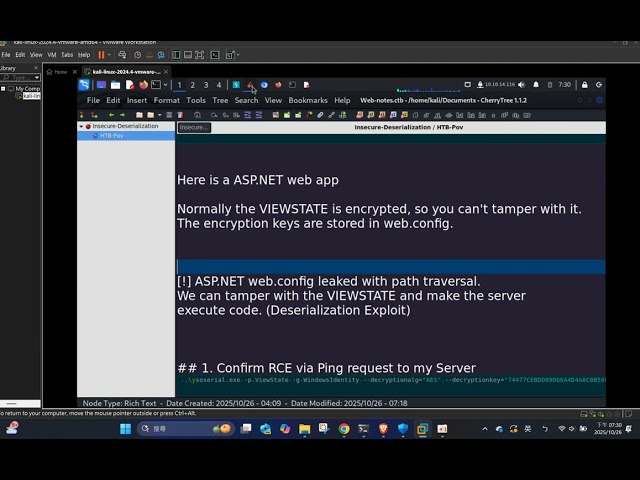Open VMware Tabs menu
Viewport: 640px width, 480px height.
coord(67,55)
